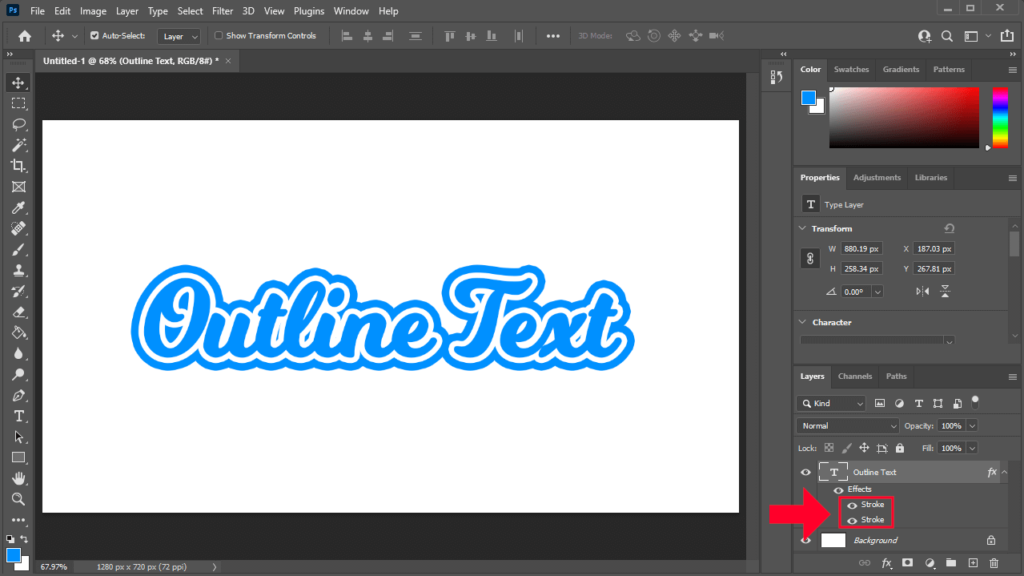
Task: Open the Swatches panel
Action: 851,69
